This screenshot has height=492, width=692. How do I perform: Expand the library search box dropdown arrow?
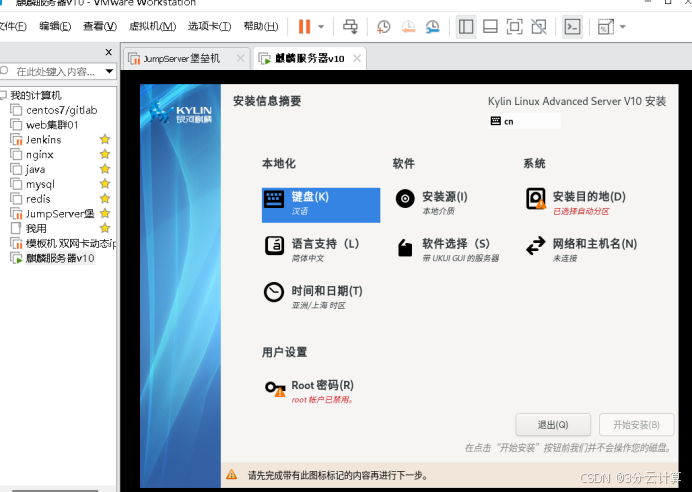click(108, 71)
